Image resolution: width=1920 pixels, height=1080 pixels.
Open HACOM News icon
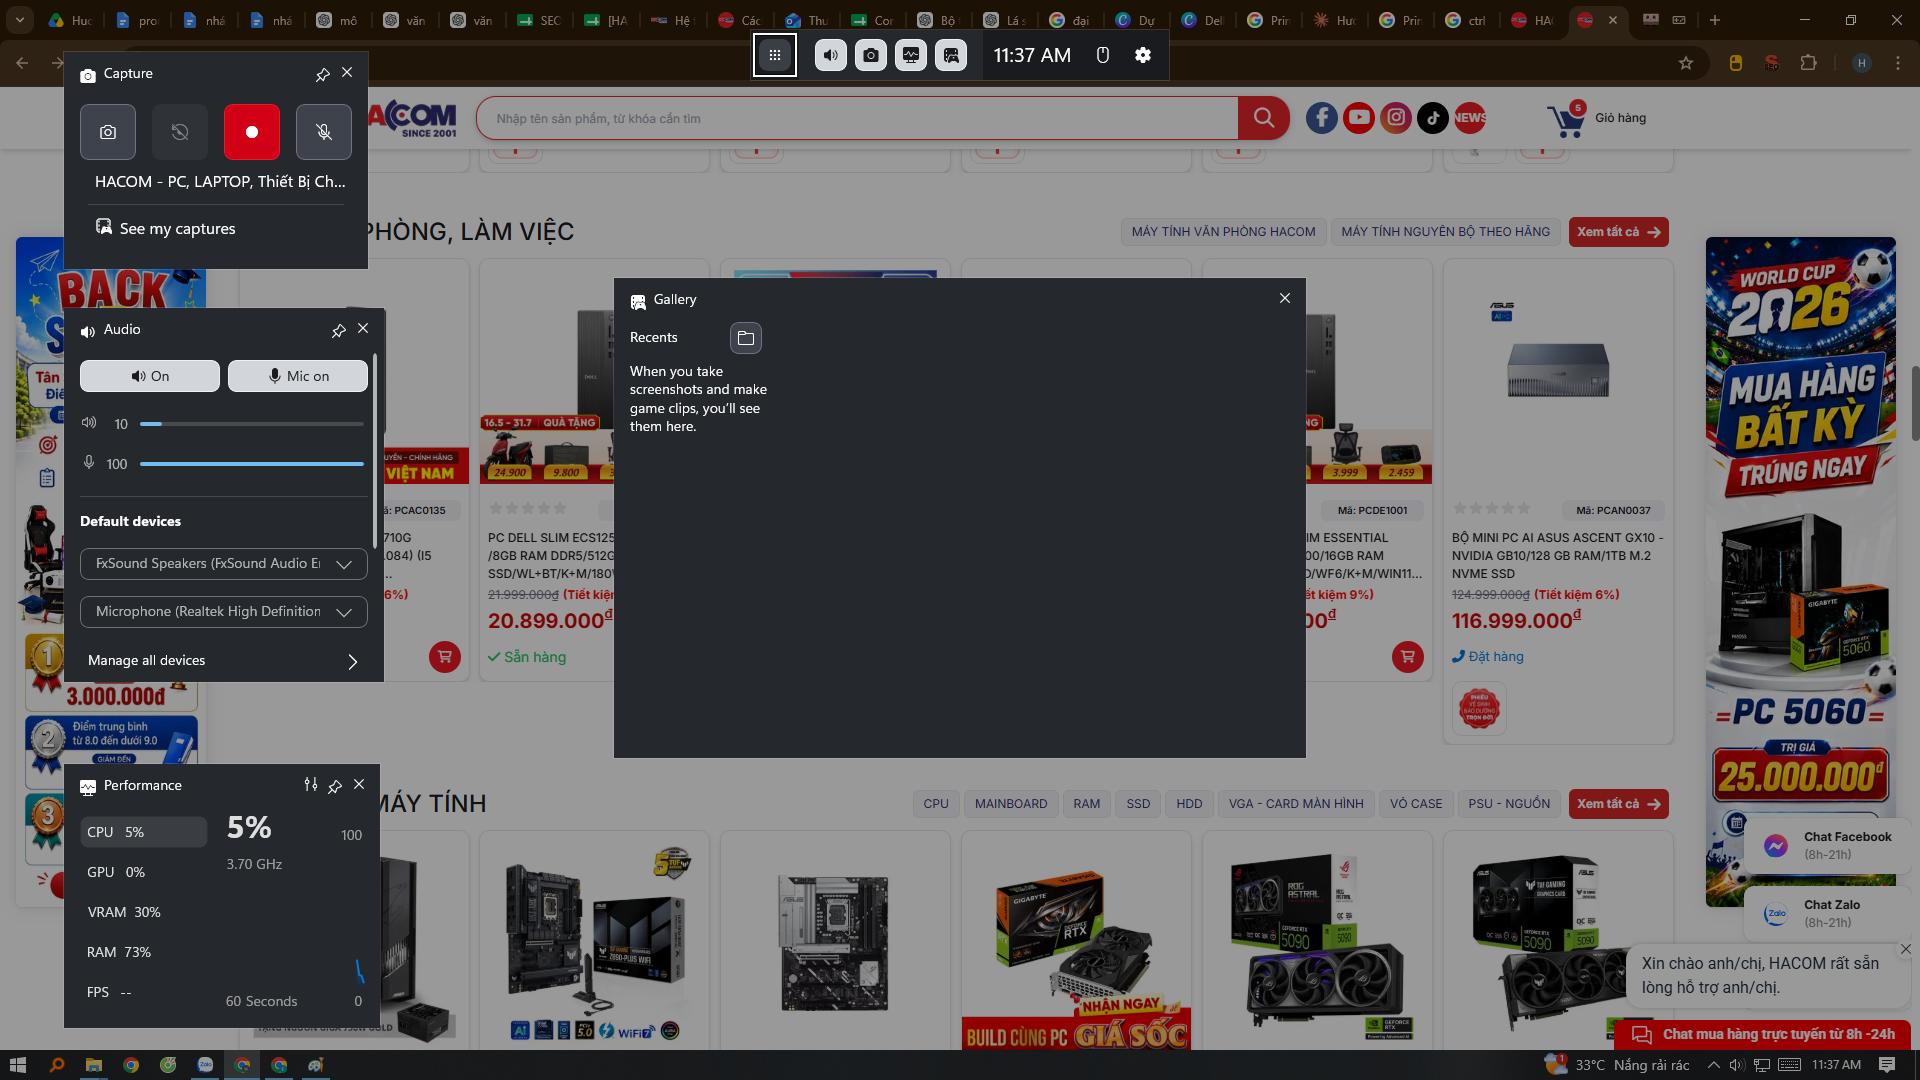1470,118
